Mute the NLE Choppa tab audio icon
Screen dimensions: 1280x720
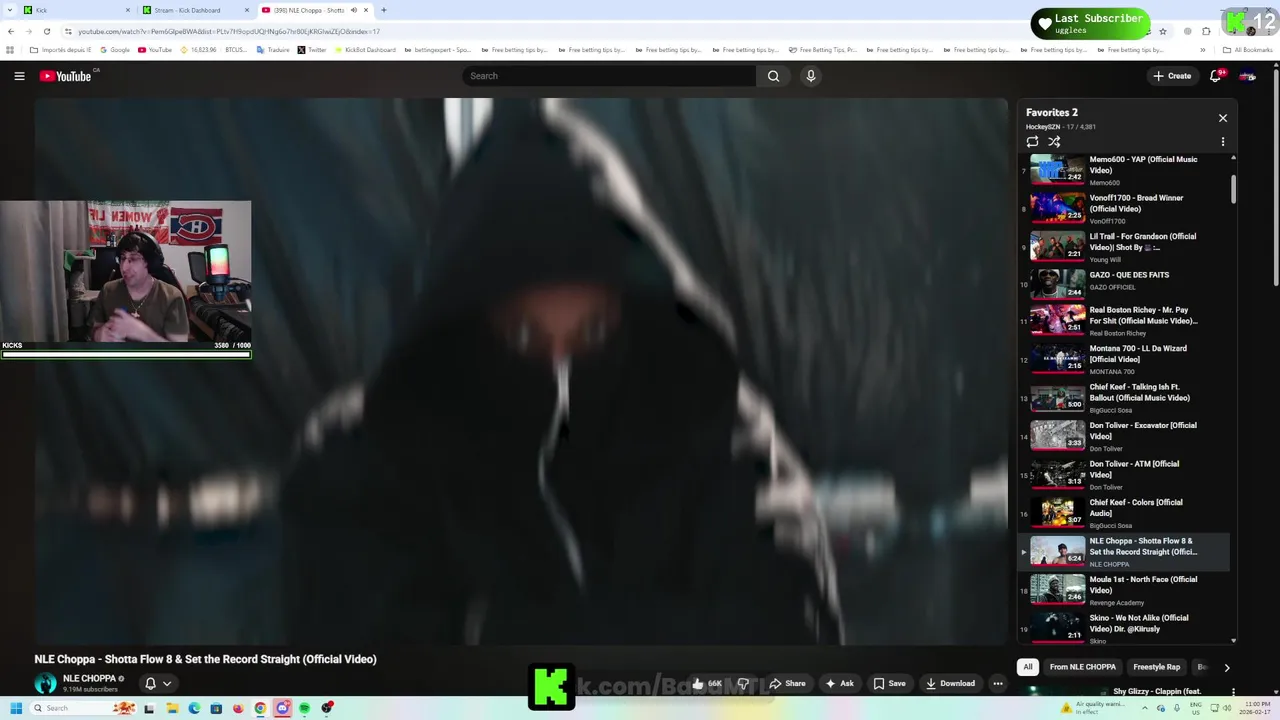[x=353, y=10]
